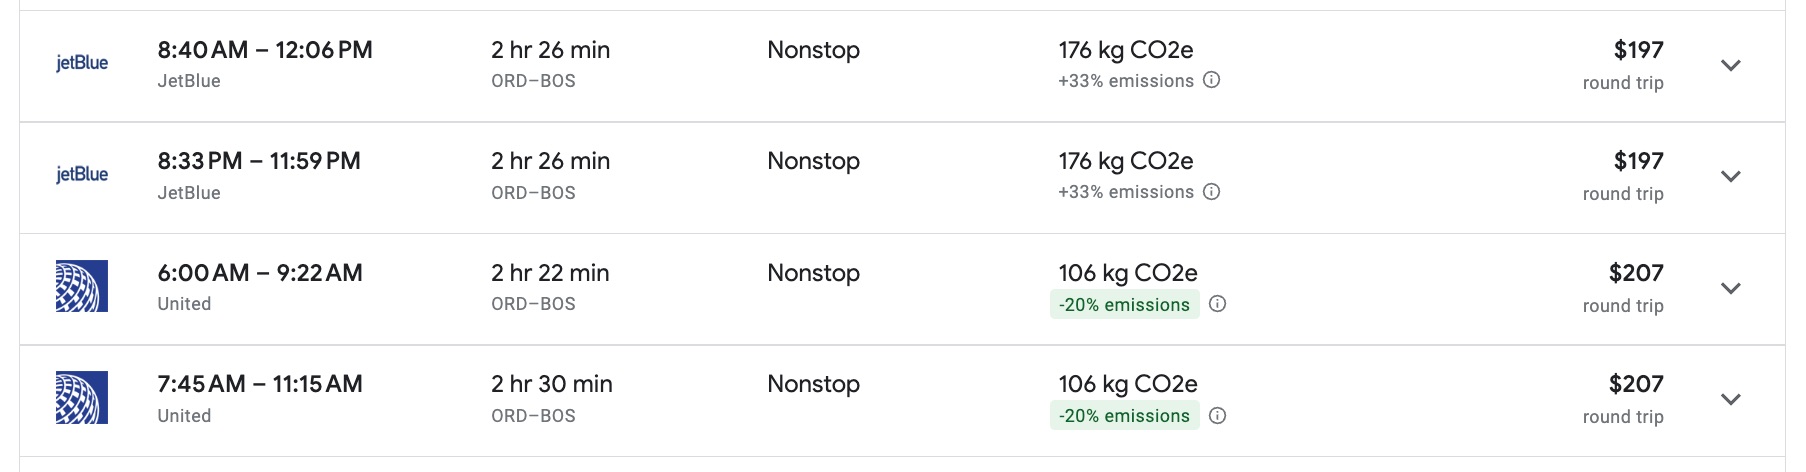The image size is (1806, 472).
Task: Select the 8:40 AM – 12:06 PM flight
Action: pos(265,50)
